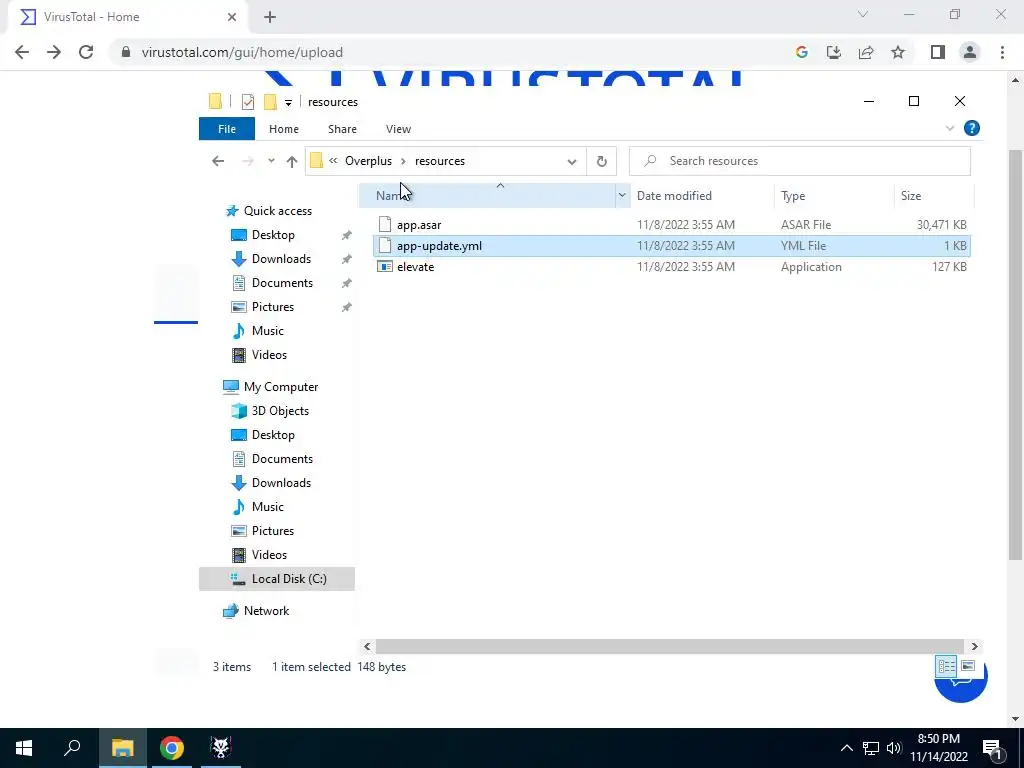Select Local Disk (C:)
The height and width of the screenshot is (768, 1024).
tap(277, 579)
